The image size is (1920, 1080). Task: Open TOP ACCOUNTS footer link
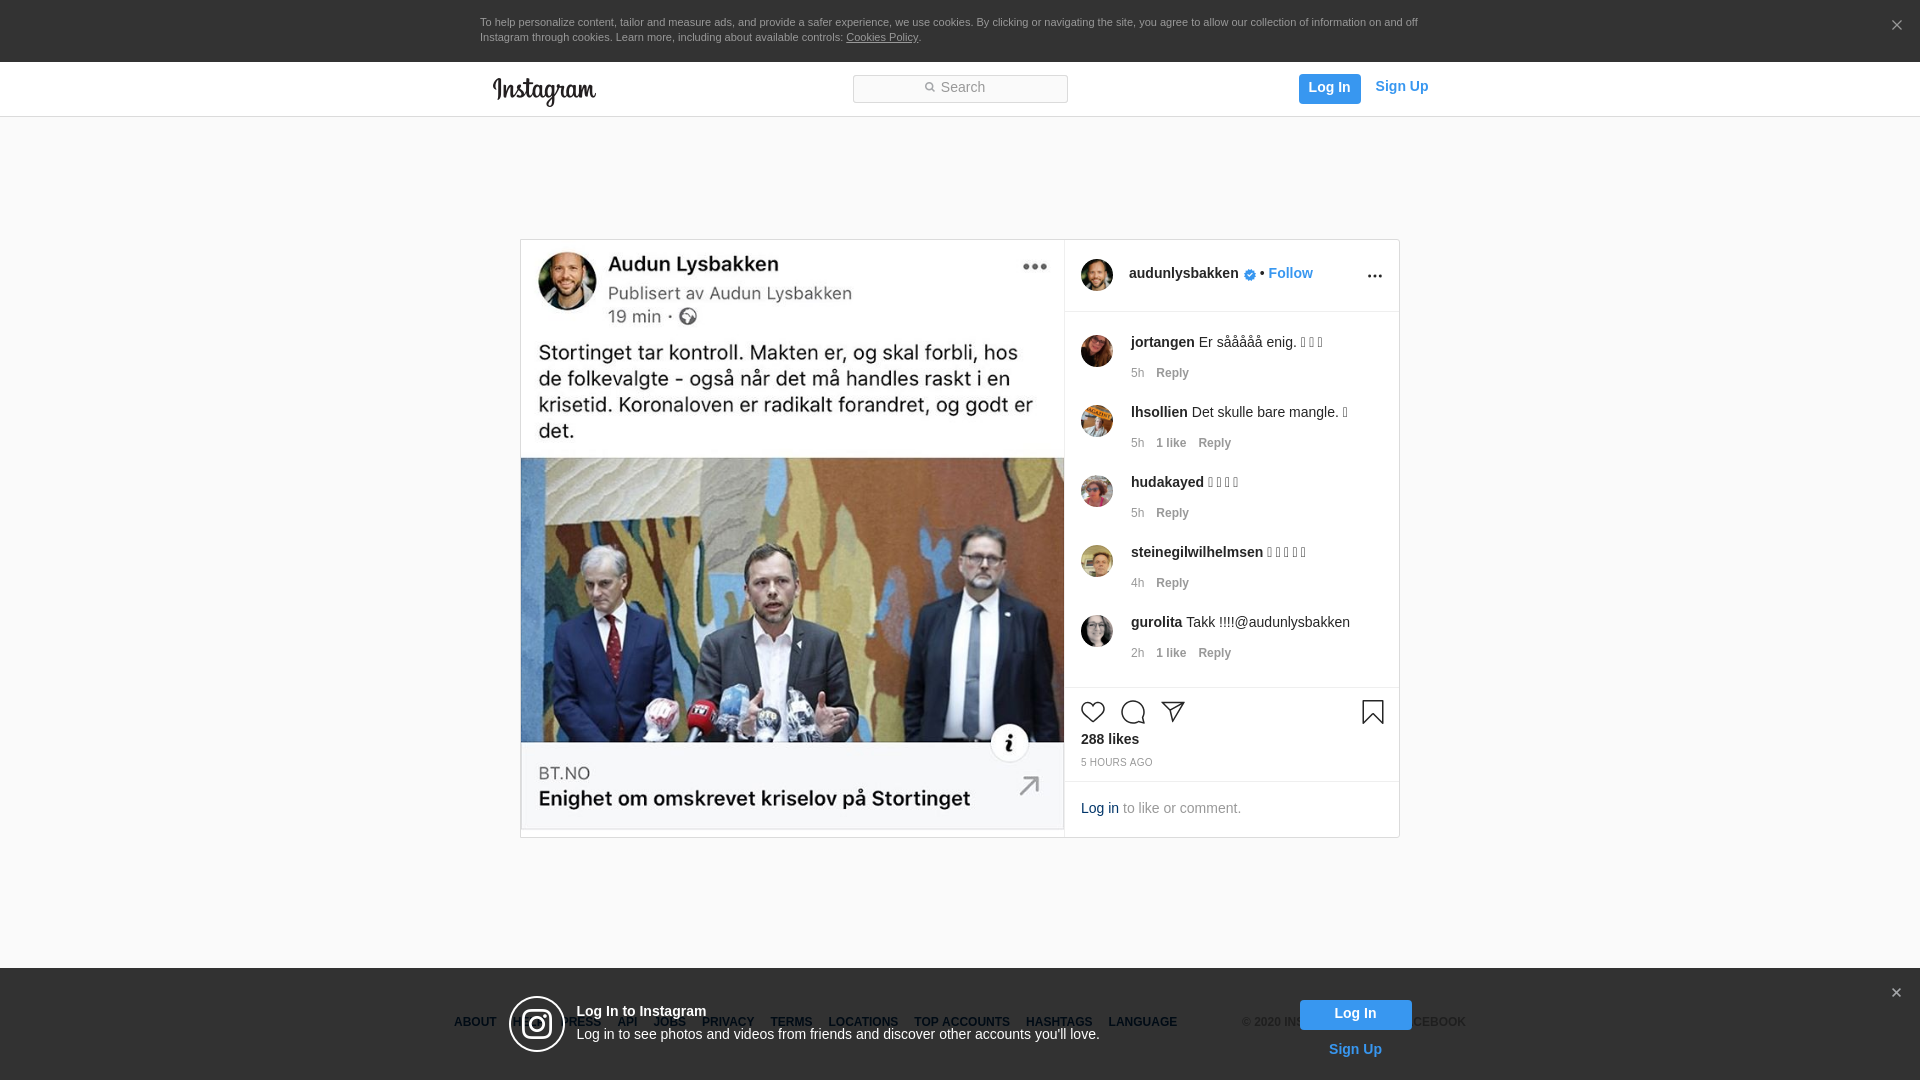[962, 1023]
